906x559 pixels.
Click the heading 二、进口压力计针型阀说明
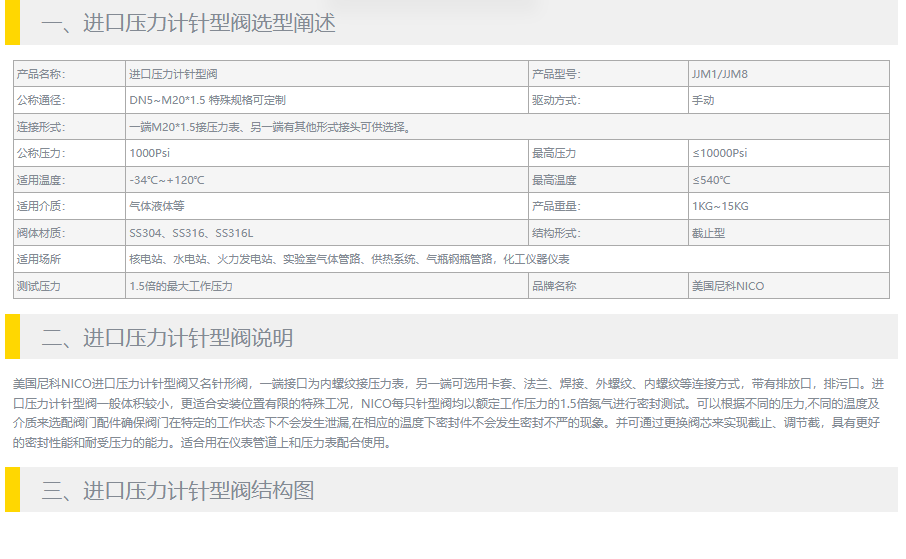click(167, 337)
